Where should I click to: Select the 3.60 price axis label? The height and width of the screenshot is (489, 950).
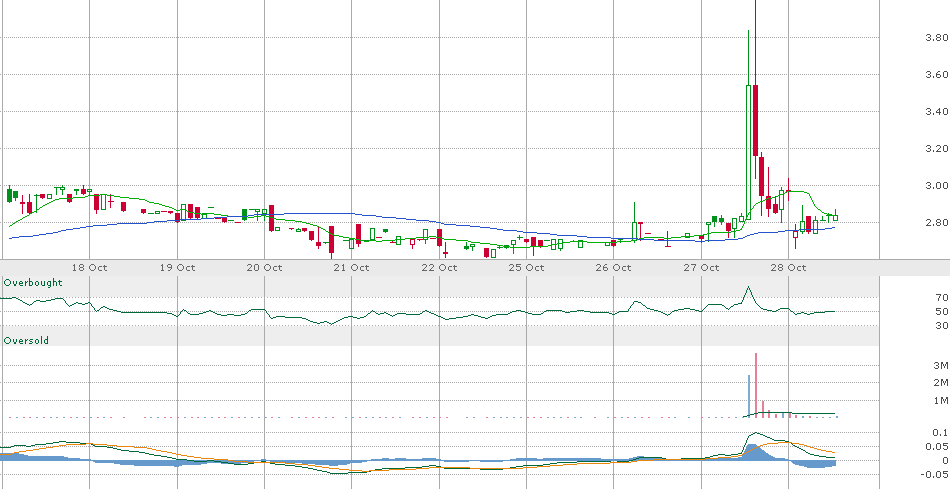[x=936, y=75]
